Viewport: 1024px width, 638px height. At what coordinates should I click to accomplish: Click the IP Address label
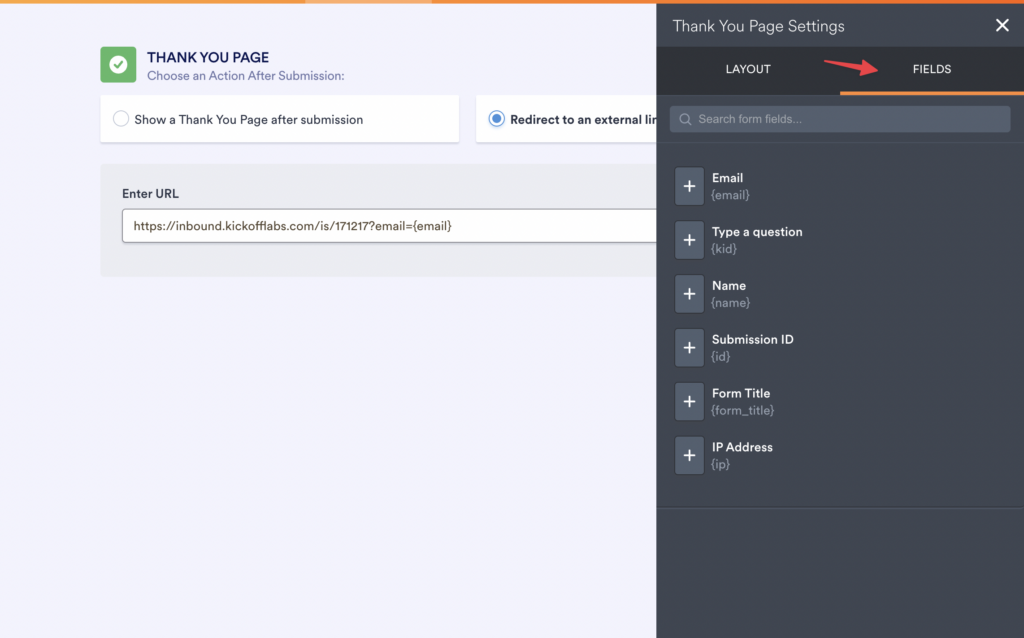click(742, 447)
